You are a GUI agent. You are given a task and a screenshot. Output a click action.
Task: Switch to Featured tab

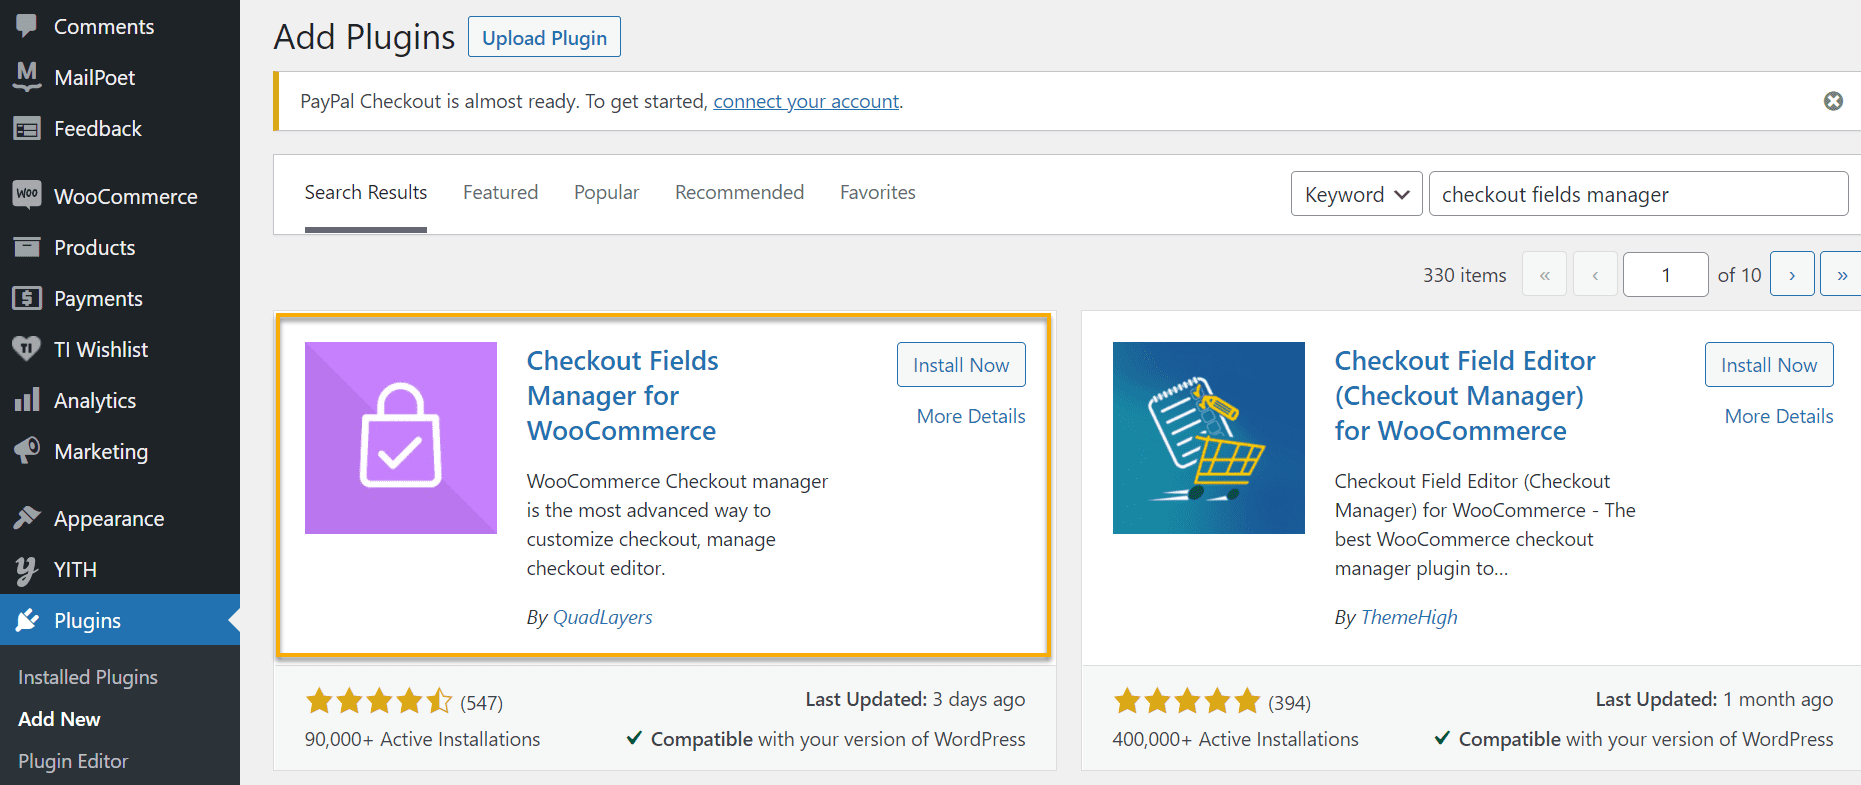(x=500, y=192)
